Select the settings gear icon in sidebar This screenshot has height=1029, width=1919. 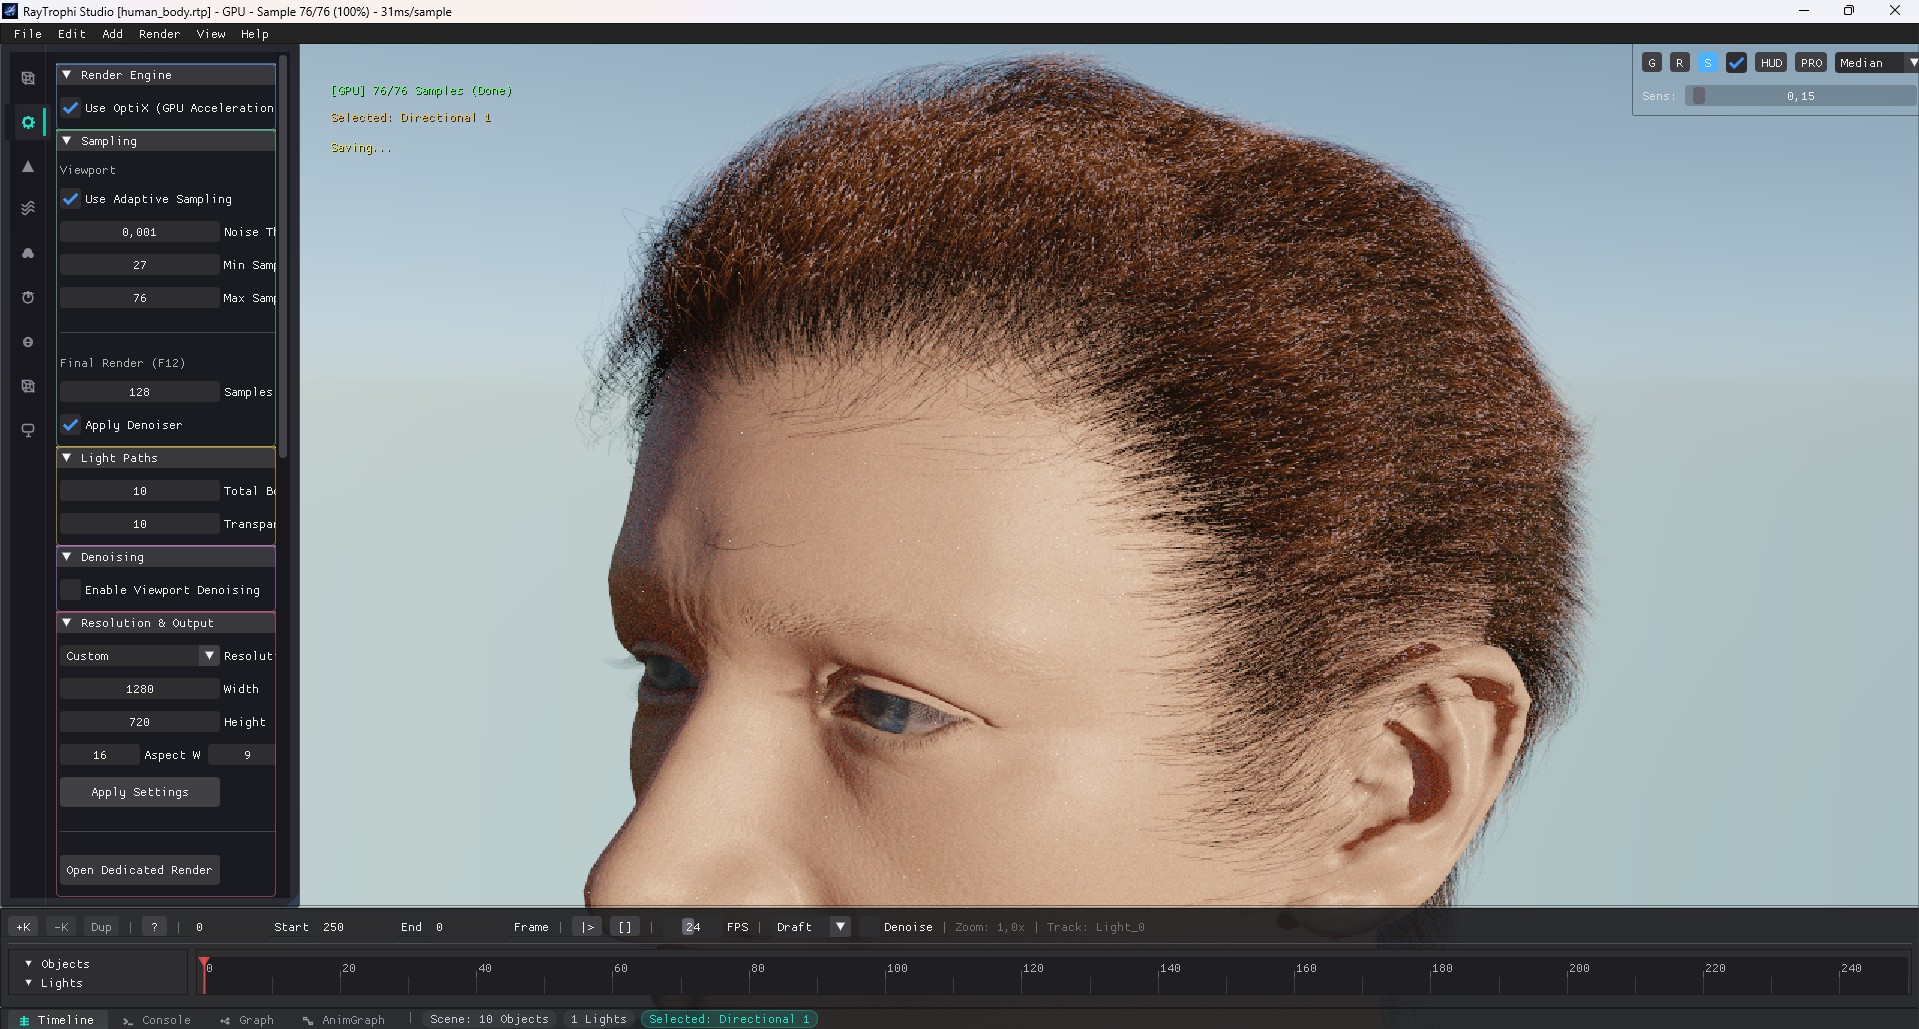pos(28,122)
